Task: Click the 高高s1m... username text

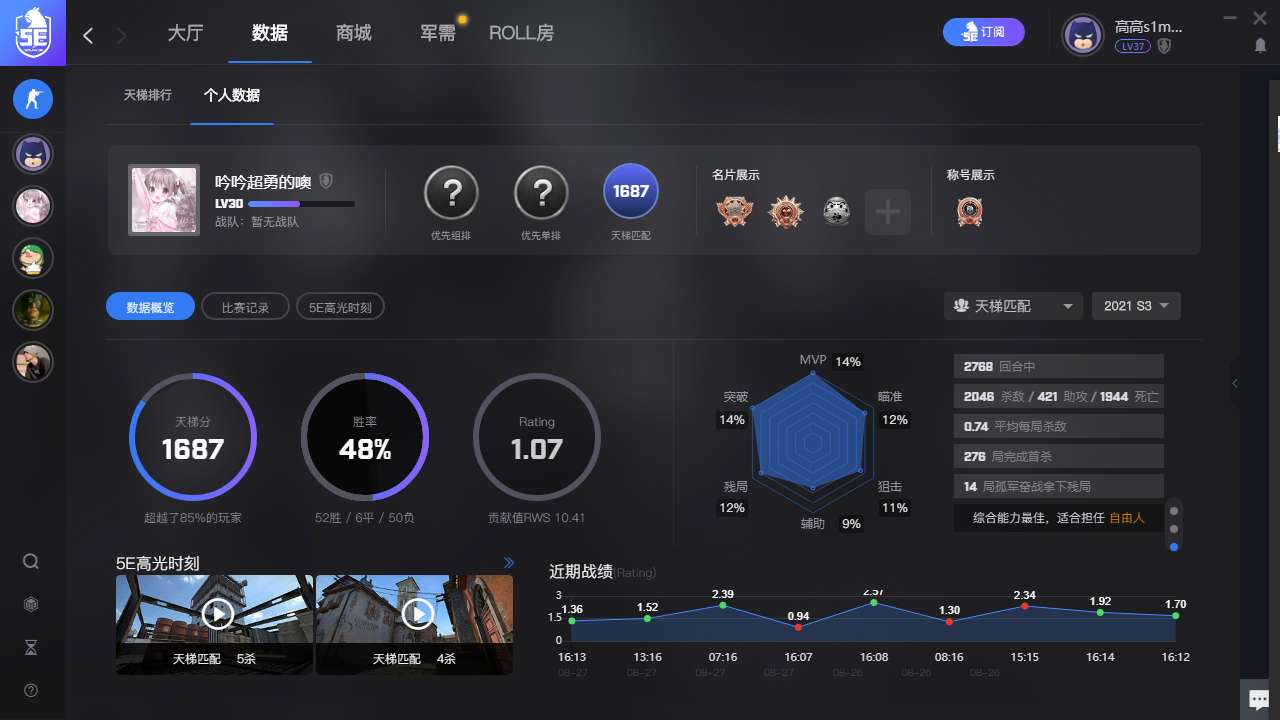Action: [1149, 27]
